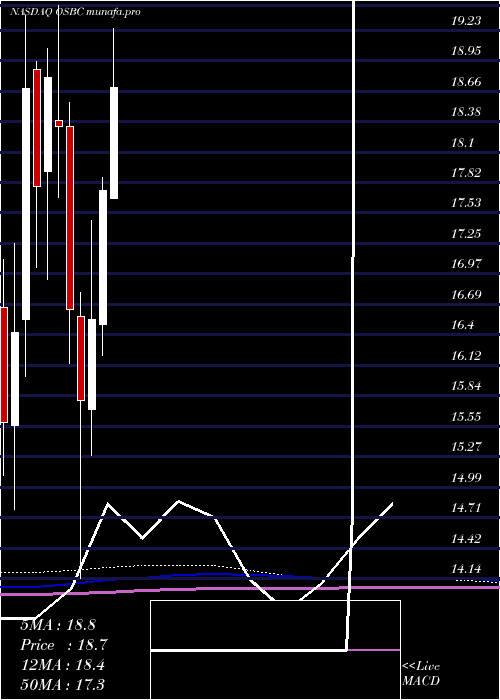This screenshot has height=700, width=500.
Task: Click the 18.38 price axis label
Action: click(466, 112)
